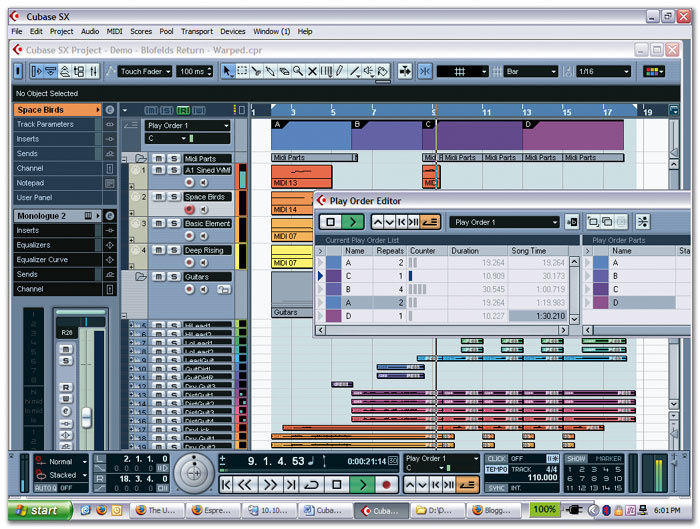
Task: Show the Event Infoline
Action: (50, 71)
